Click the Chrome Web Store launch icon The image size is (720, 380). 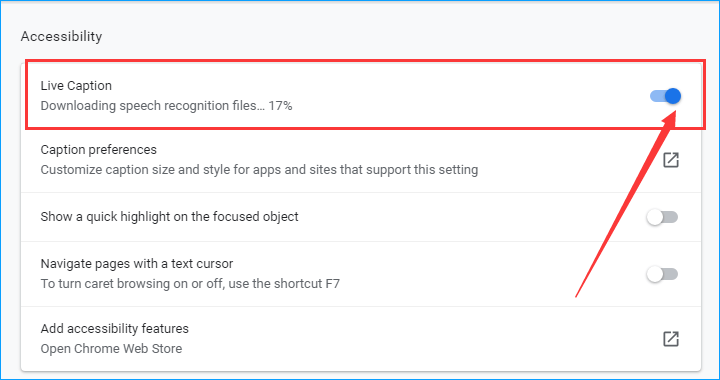click(x=670, y=339)
